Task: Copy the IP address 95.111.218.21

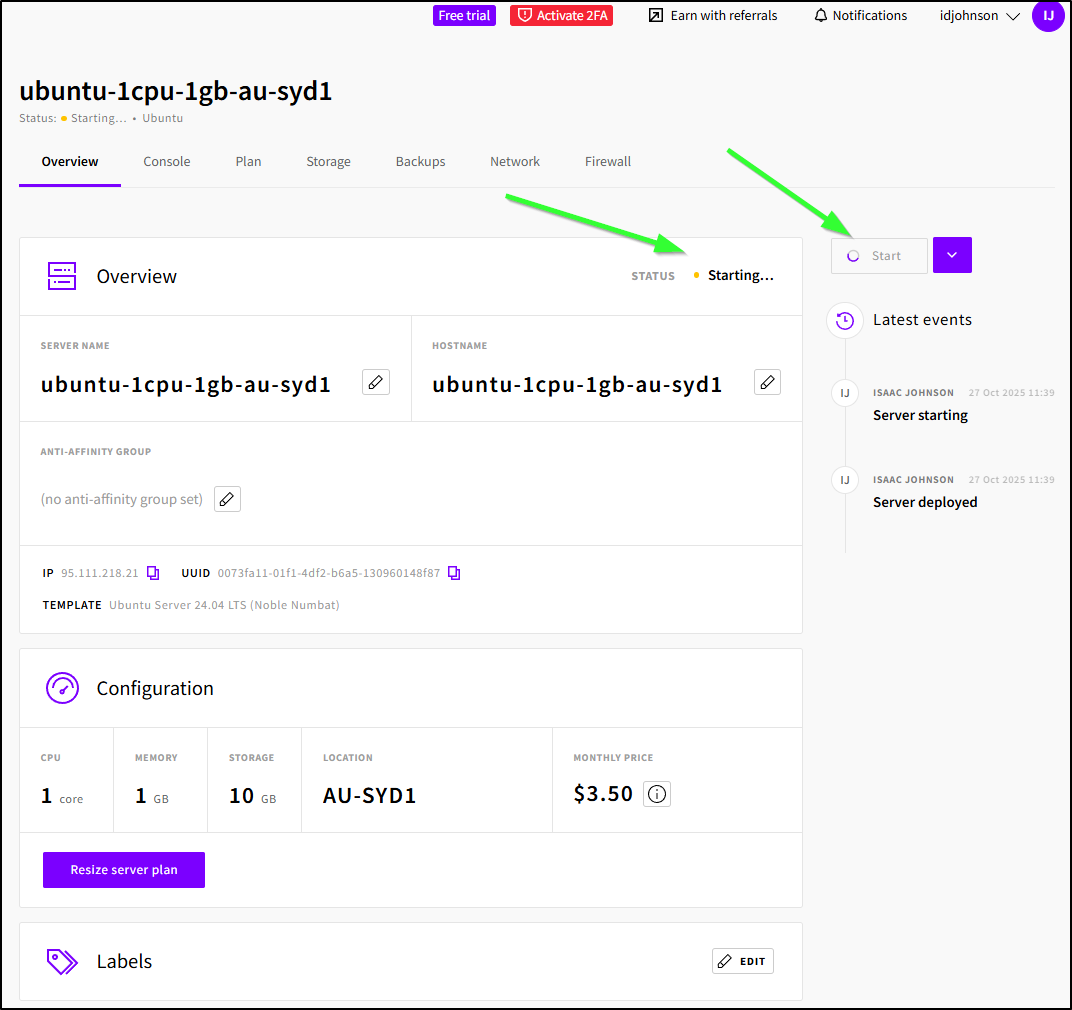Action: point(153,573)
